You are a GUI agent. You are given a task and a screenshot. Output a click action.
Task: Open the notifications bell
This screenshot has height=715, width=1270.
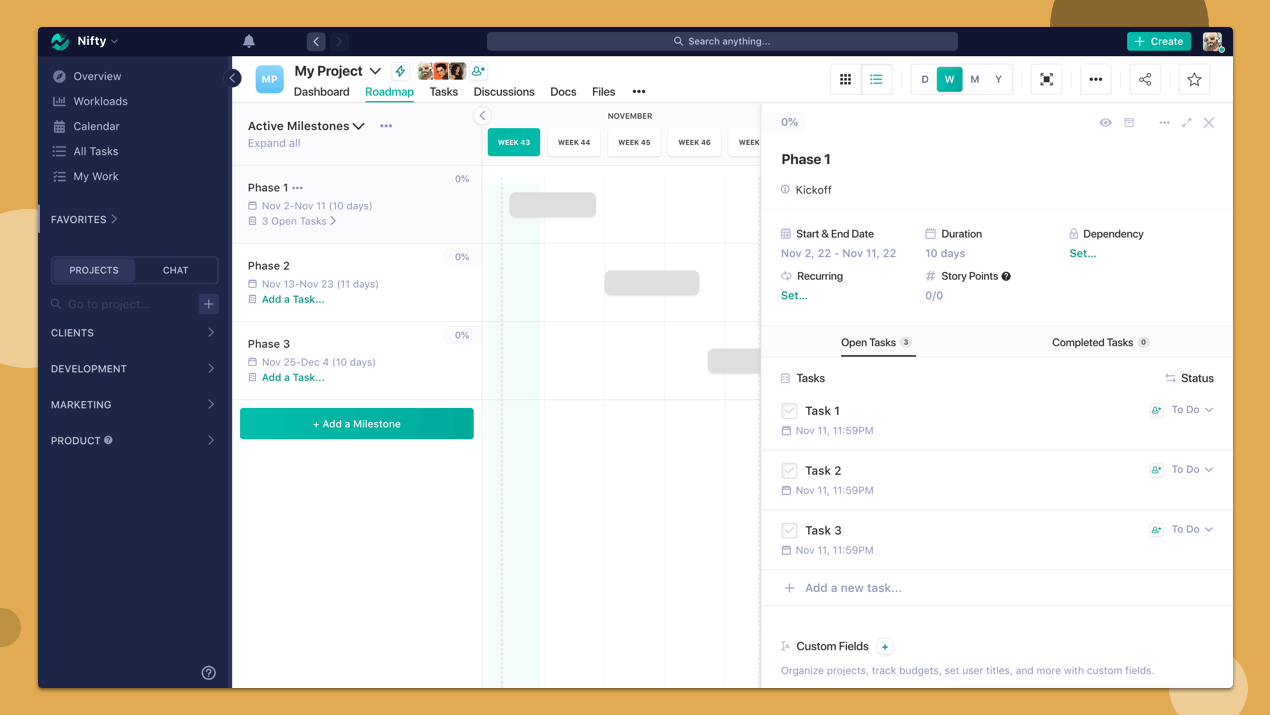(x=248, y=41)
